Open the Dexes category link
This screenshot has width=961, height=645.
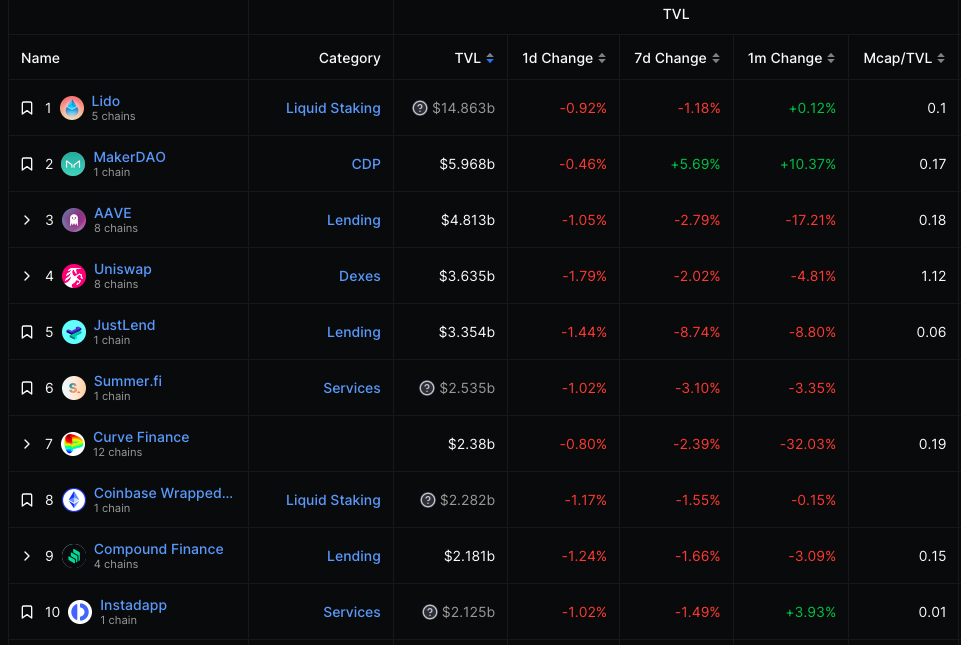[x=360, y=276]
